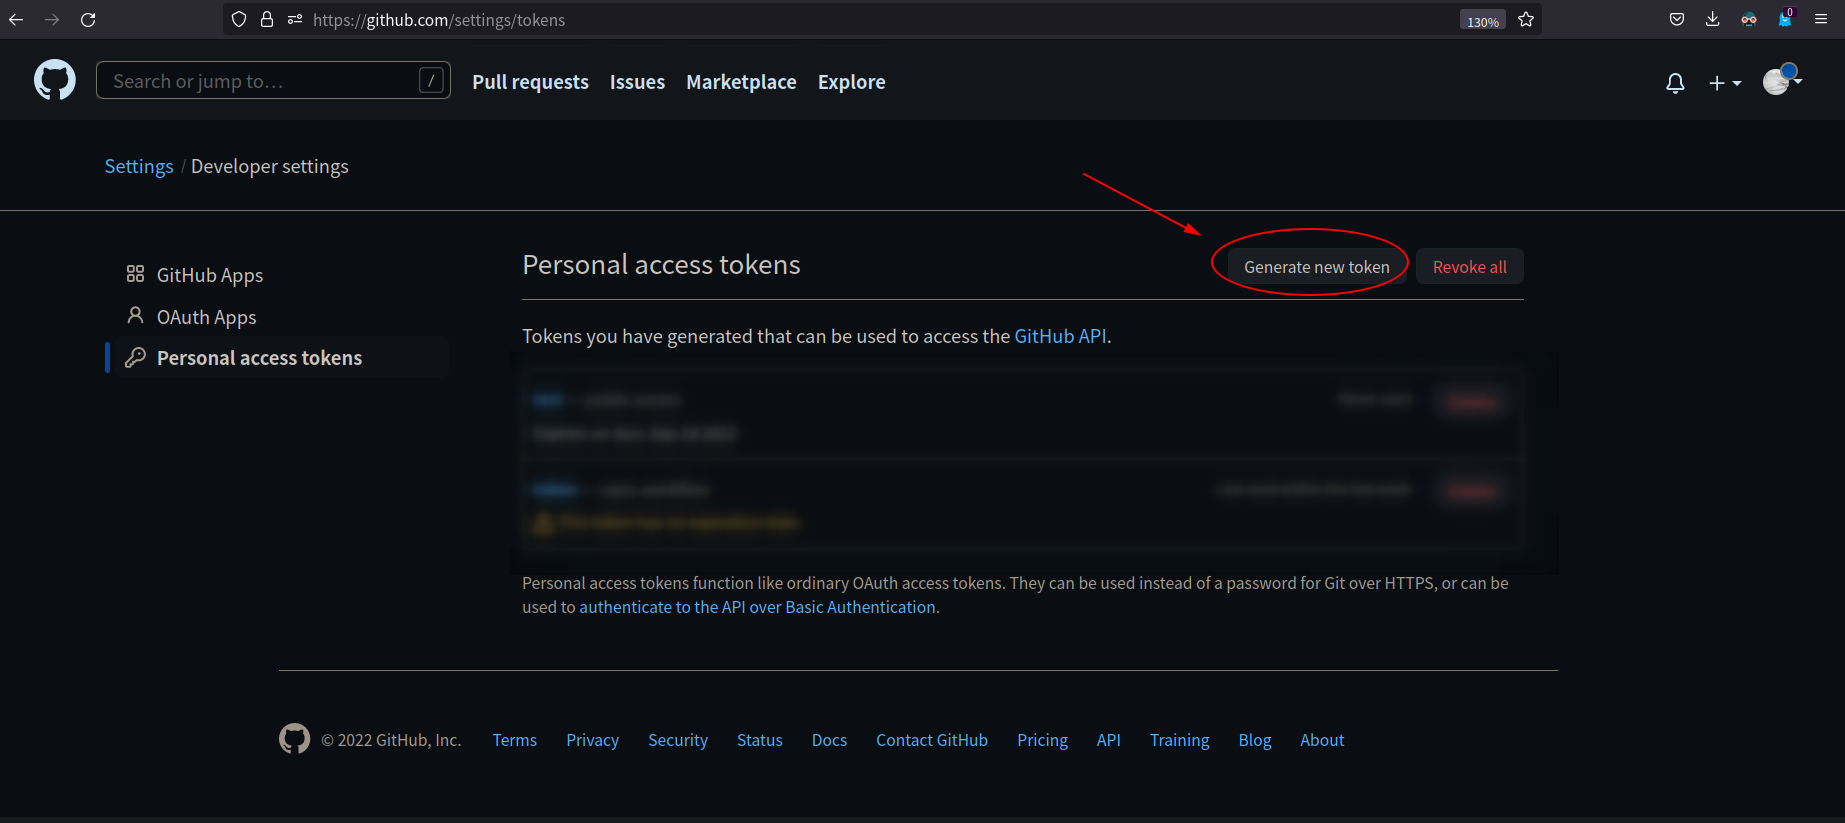Click the padlock site info icon

click(267, 19)
